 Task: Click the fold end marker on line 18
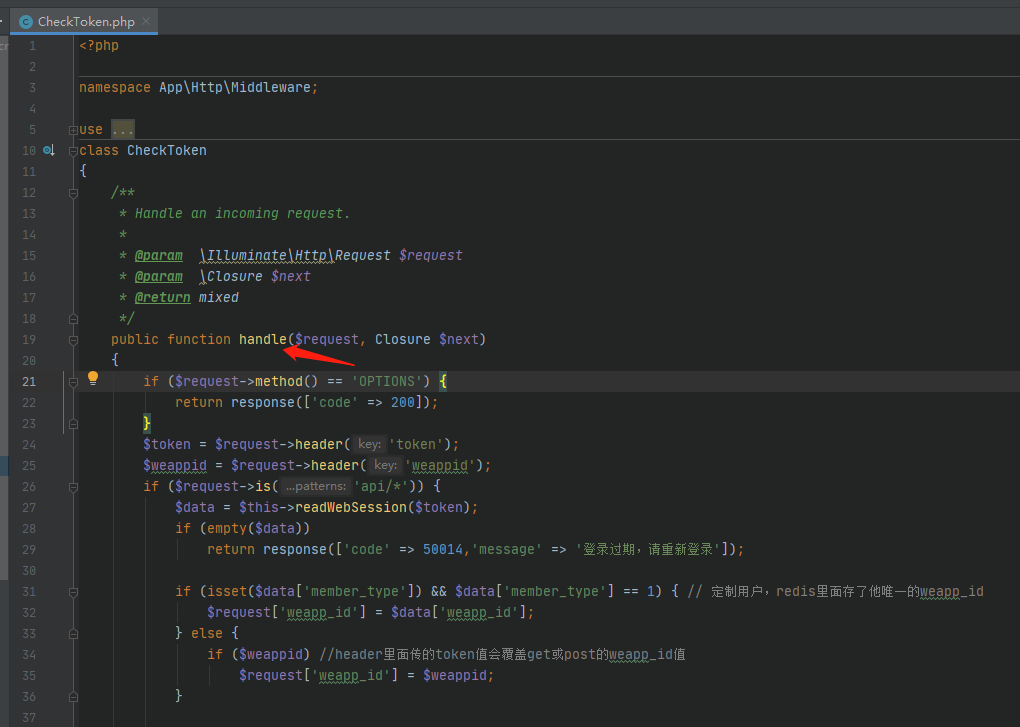click(73, 319)
